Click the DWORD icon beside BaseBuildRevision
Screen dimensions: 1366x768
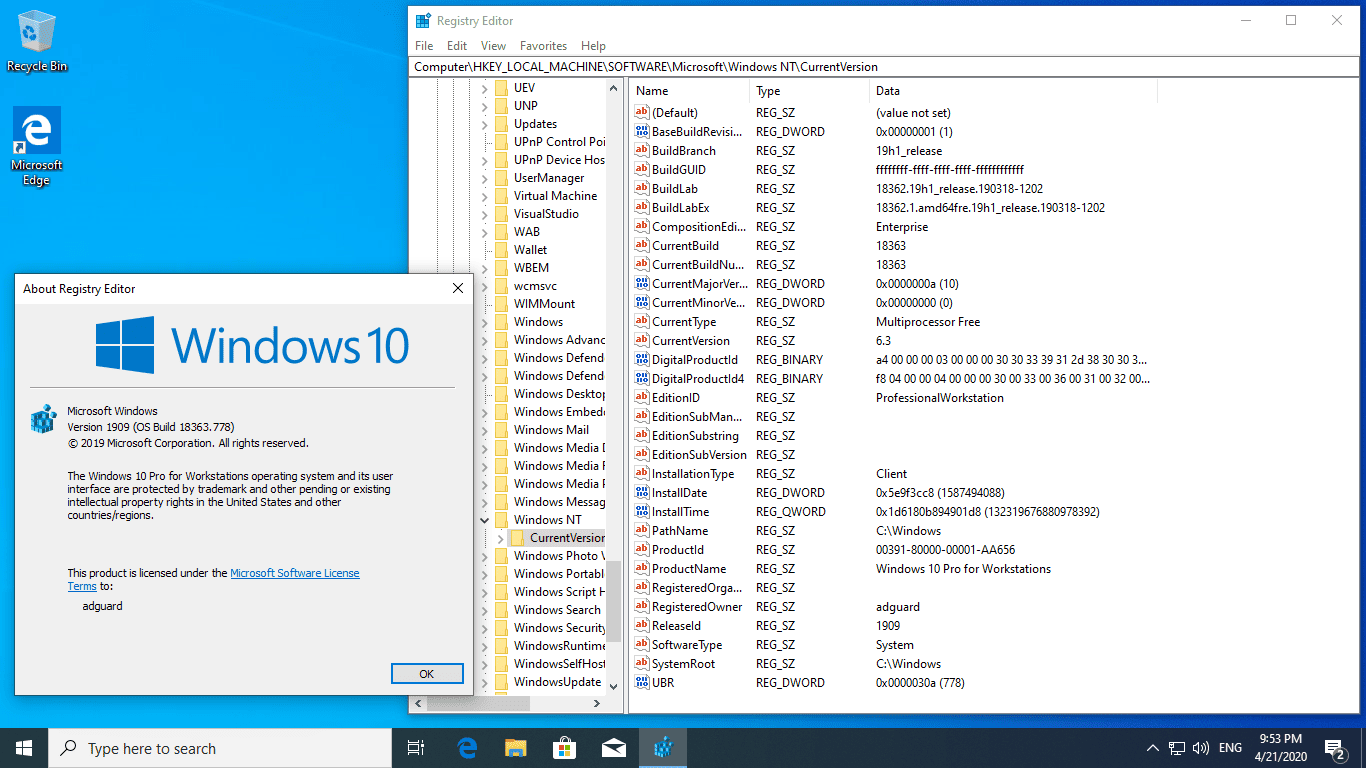tap(642, 132)
